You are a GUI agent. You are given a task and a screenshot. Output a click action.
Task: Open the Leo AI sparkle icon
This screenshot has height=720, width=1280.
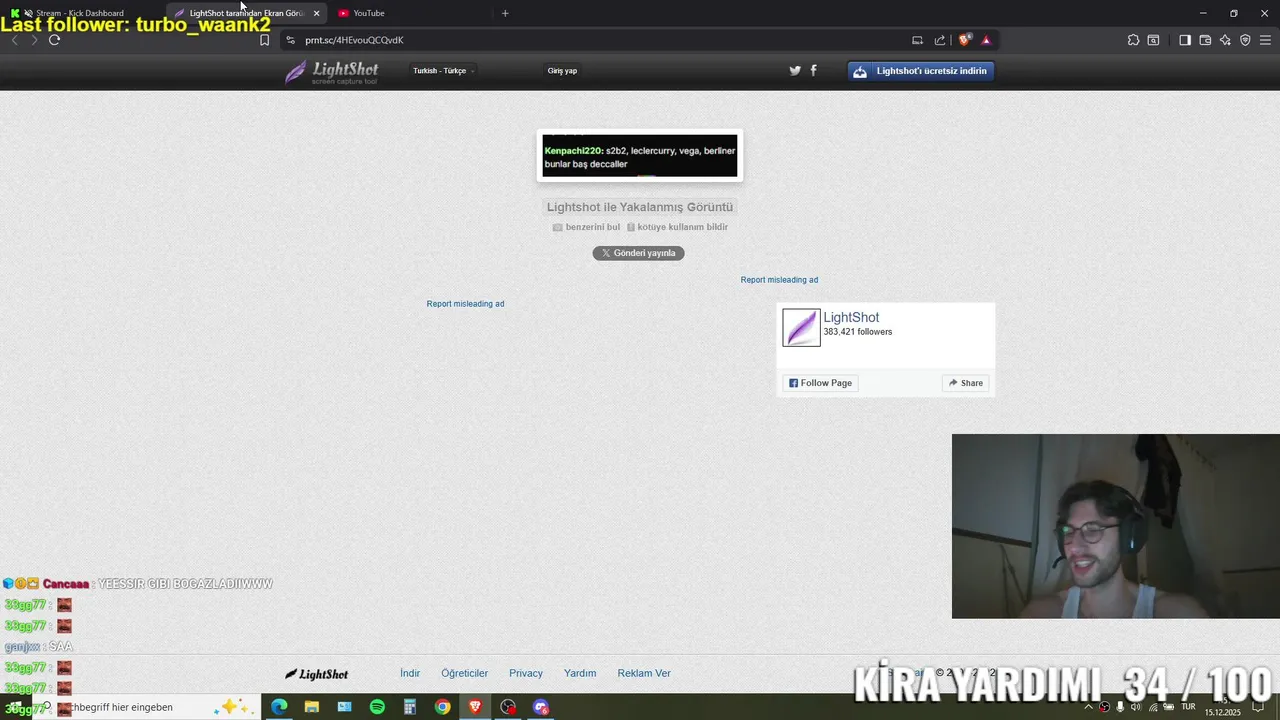[1225, 40]
